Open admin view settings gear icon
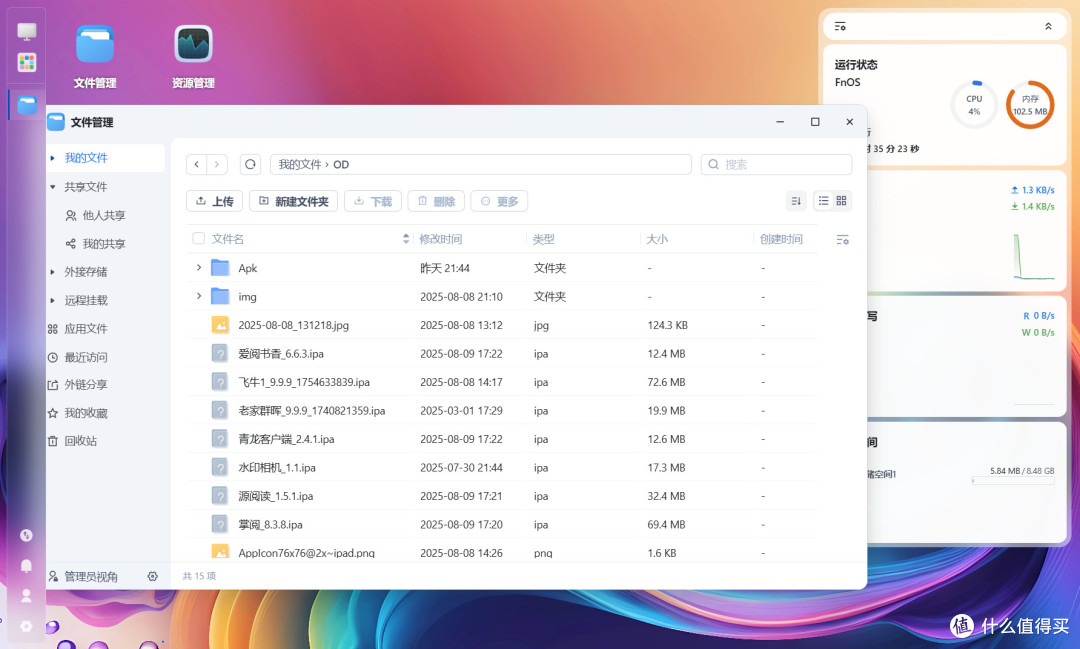Viewport: 1080px width, 649px height. click(152, 576)
